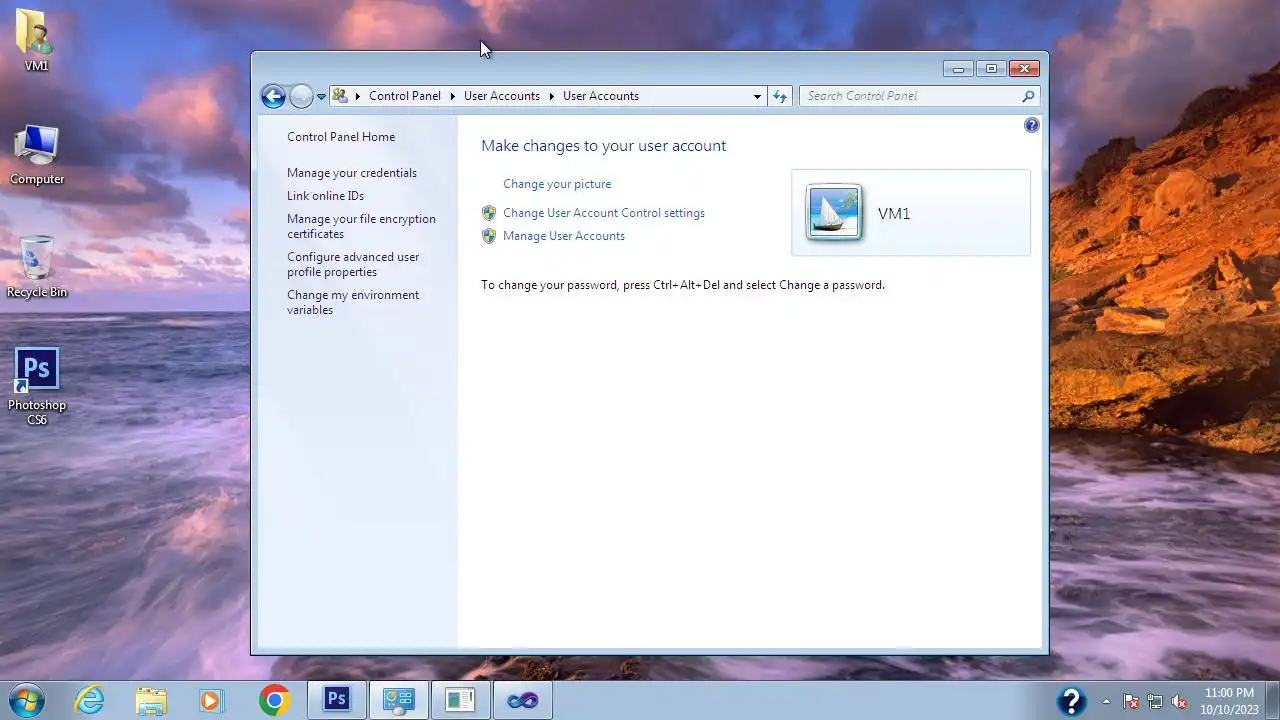Launch Google Chrome from the taskbar
The width and height of the screenshot is (1280, 720).
click(x=274, y=700)
